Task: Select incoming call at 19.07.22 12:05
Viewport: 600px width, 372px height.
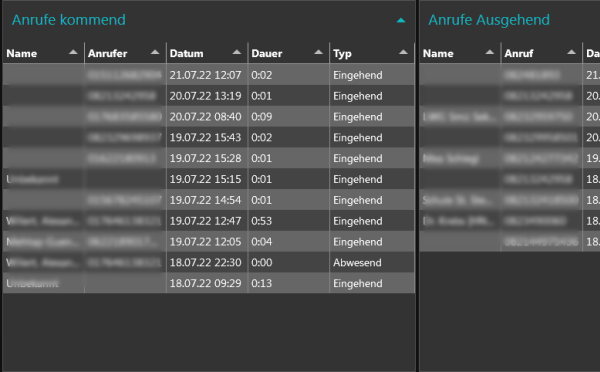Action: pos(209,241)
